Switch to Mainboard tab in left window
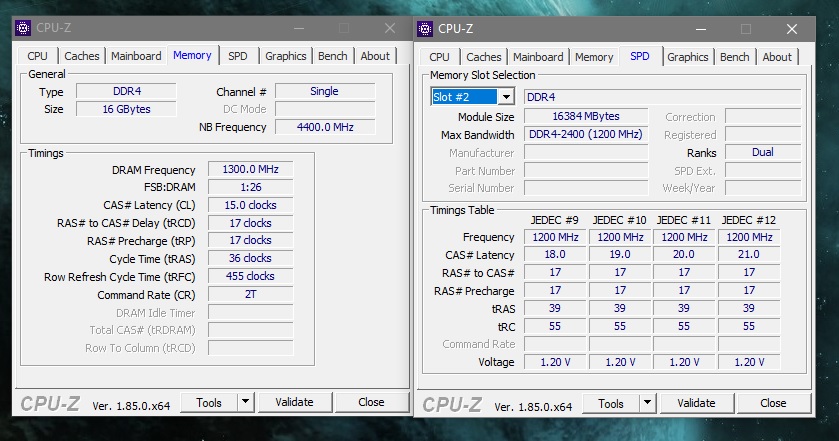The width and height of the screenshot is (839, 441). pyautogui.click(x=136, y=56)
